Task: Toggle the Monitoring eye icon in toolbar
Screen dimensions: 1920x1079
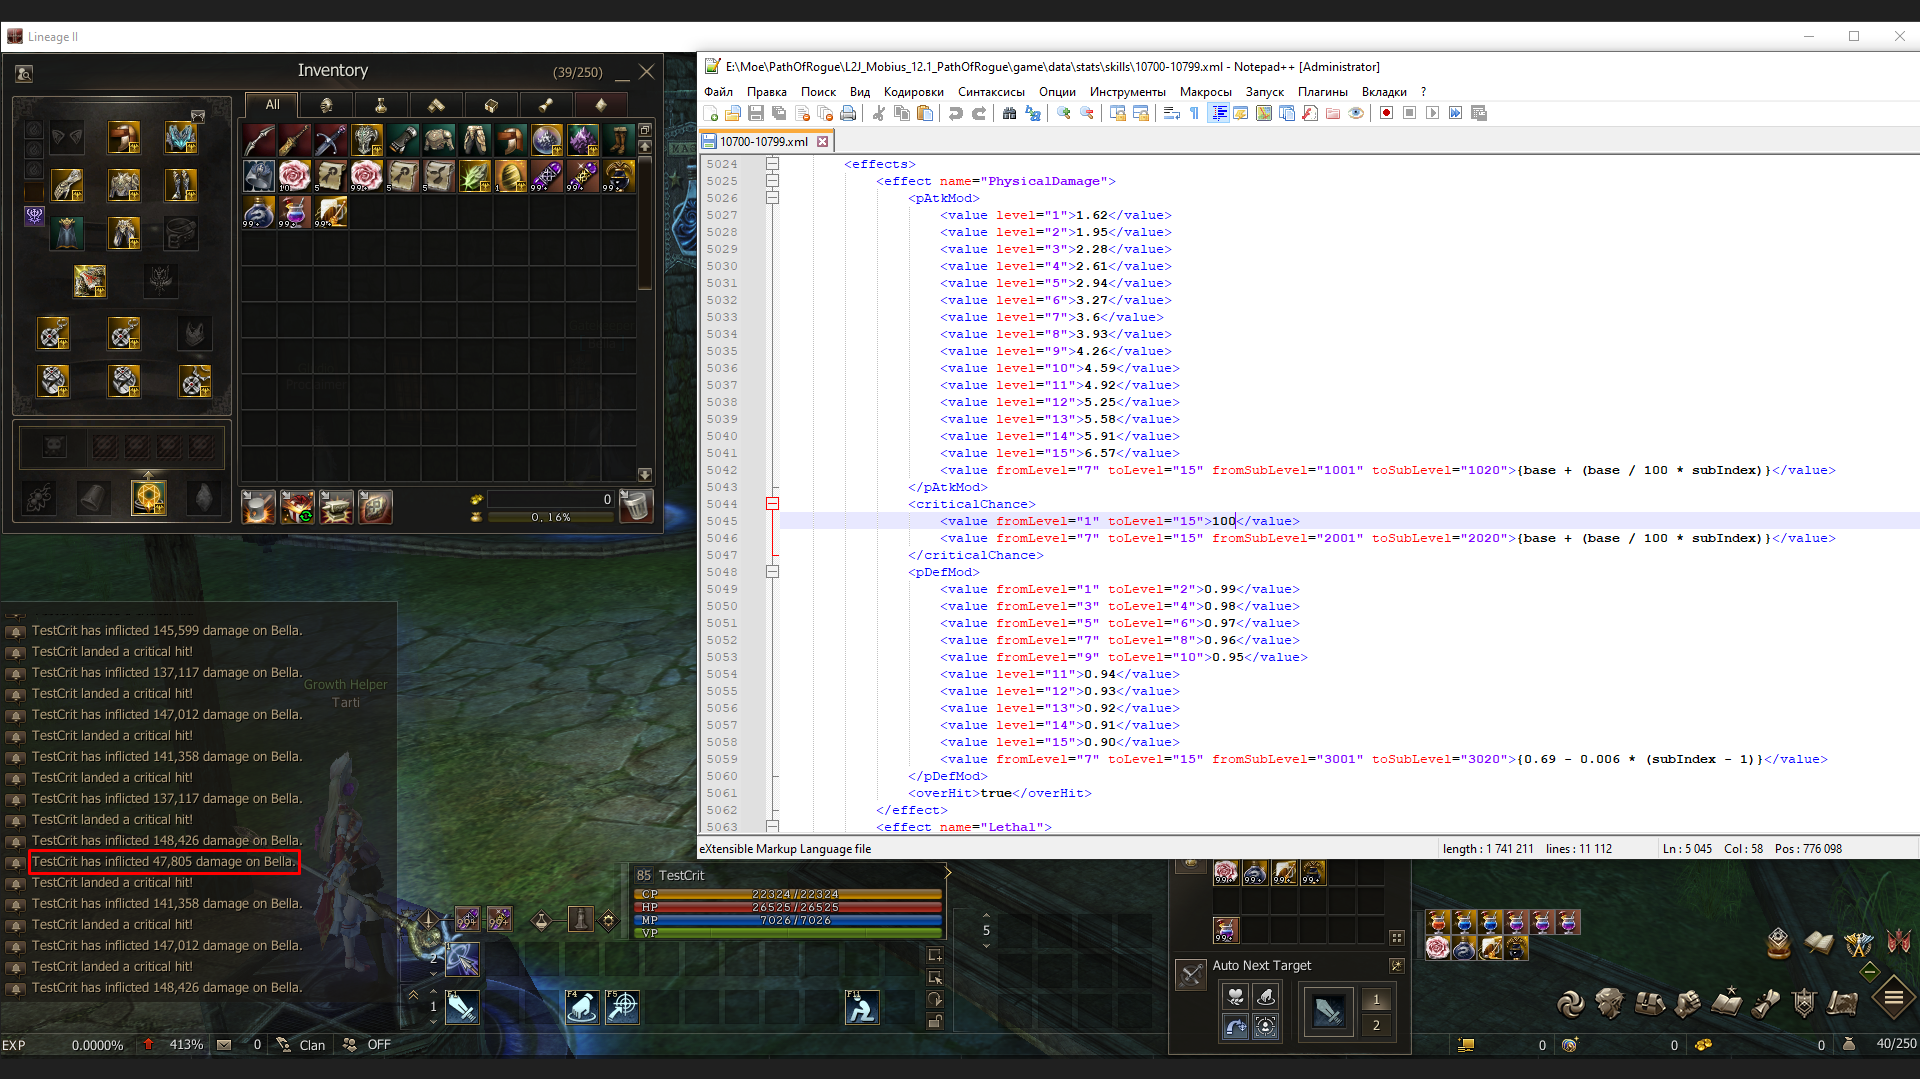Action: [1356, 113]
